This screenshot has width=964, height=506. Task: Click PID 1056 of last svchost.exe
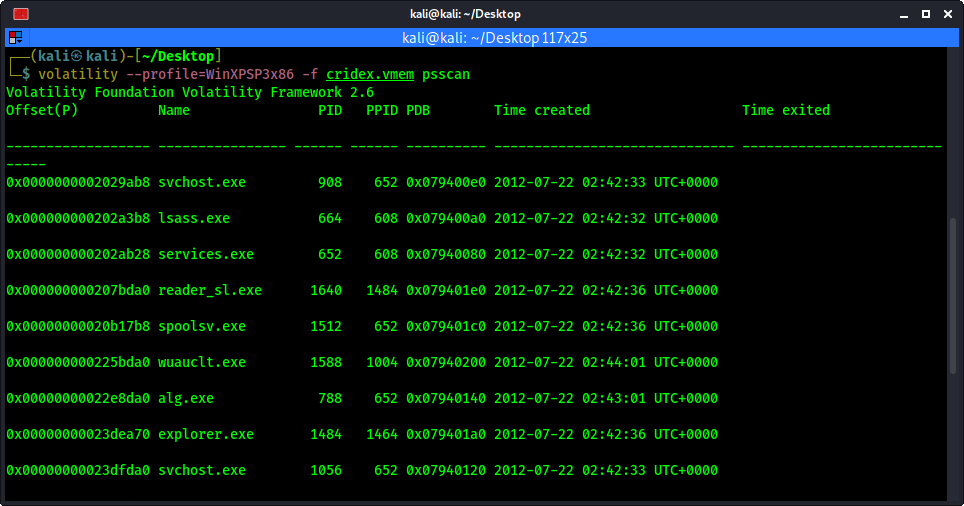pos(326,470)
